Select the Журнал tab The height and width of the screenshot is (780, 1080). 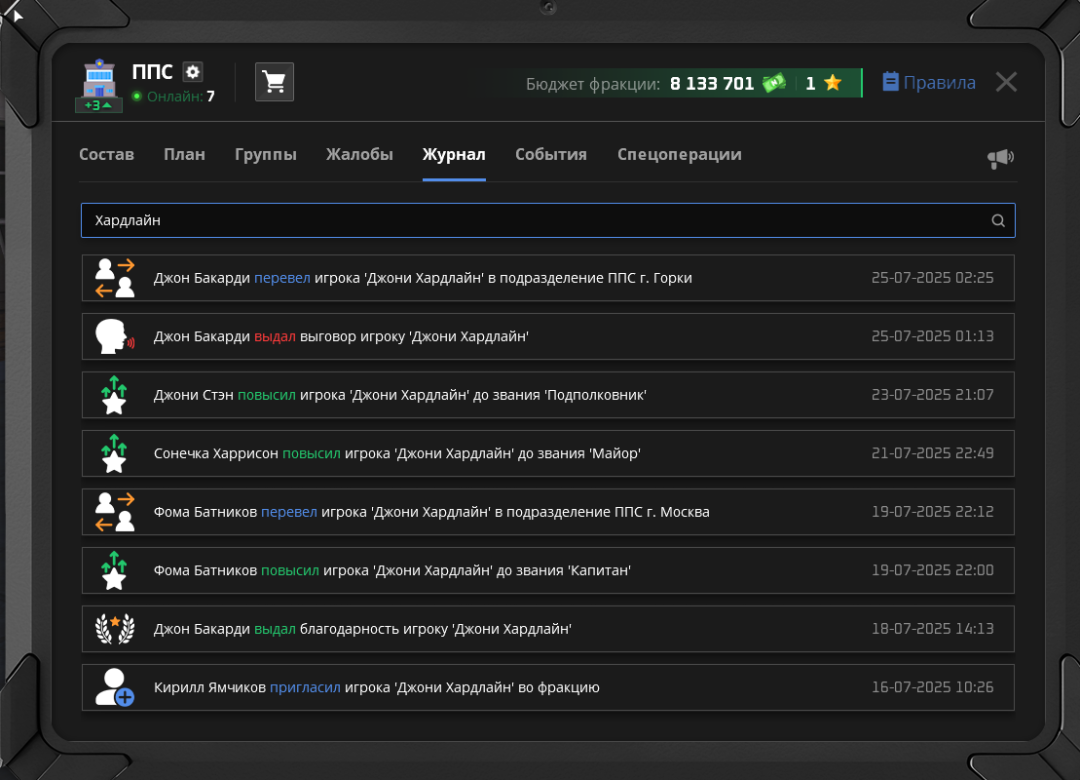[454, 154]
